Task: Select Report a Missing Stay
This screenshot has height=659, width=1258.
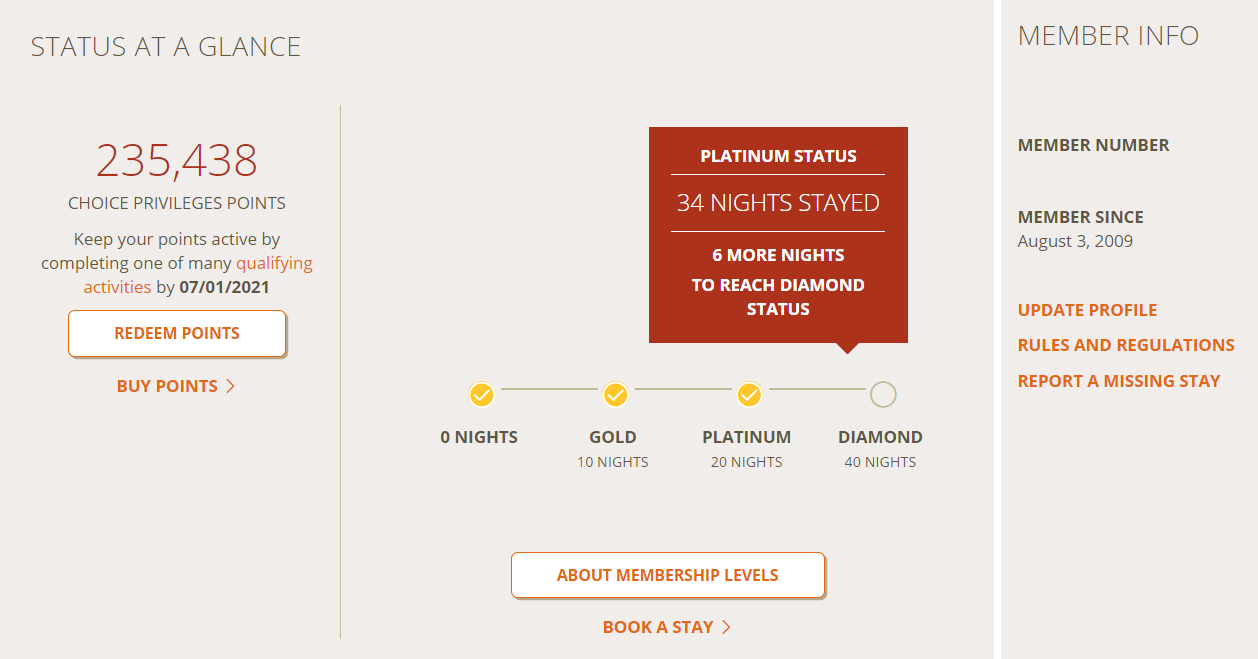Action: (x=1119, y=381)
